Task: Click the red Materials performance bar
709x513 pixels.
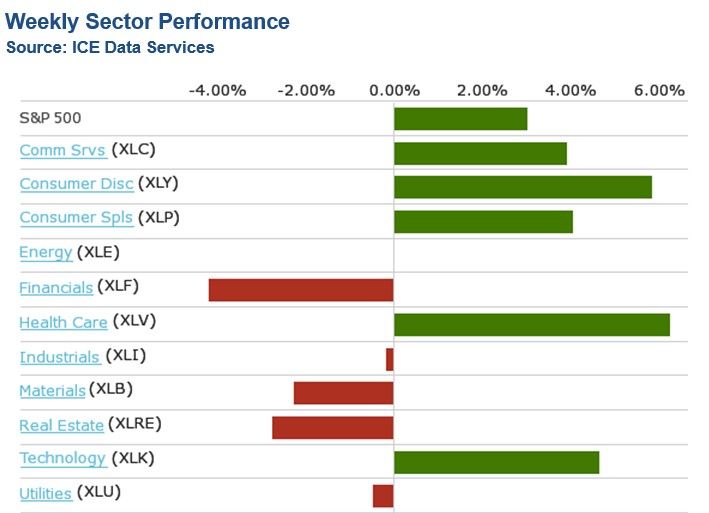Action: pyautogui.click(x=343, y=393)
